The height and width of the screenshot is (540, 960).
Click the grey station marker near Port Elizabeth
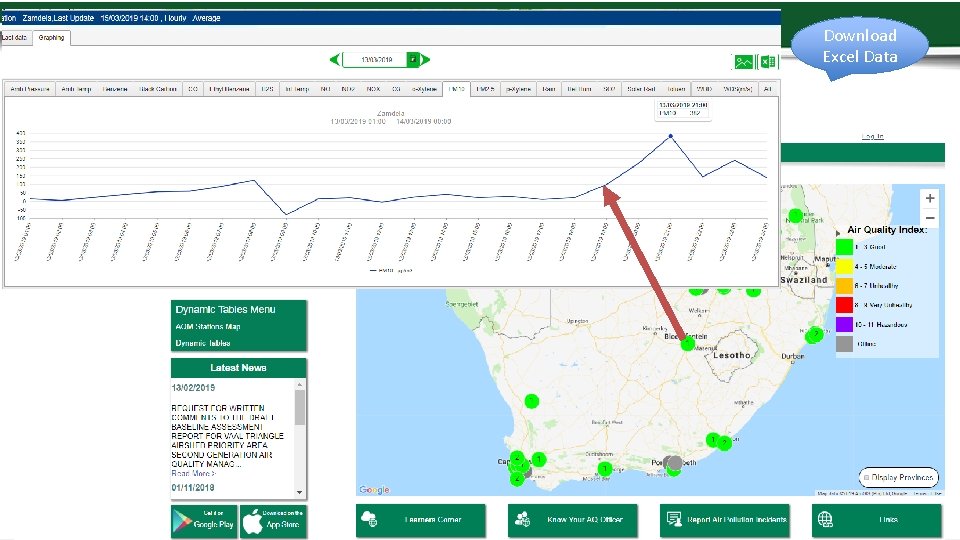click(x=673, y=463)
